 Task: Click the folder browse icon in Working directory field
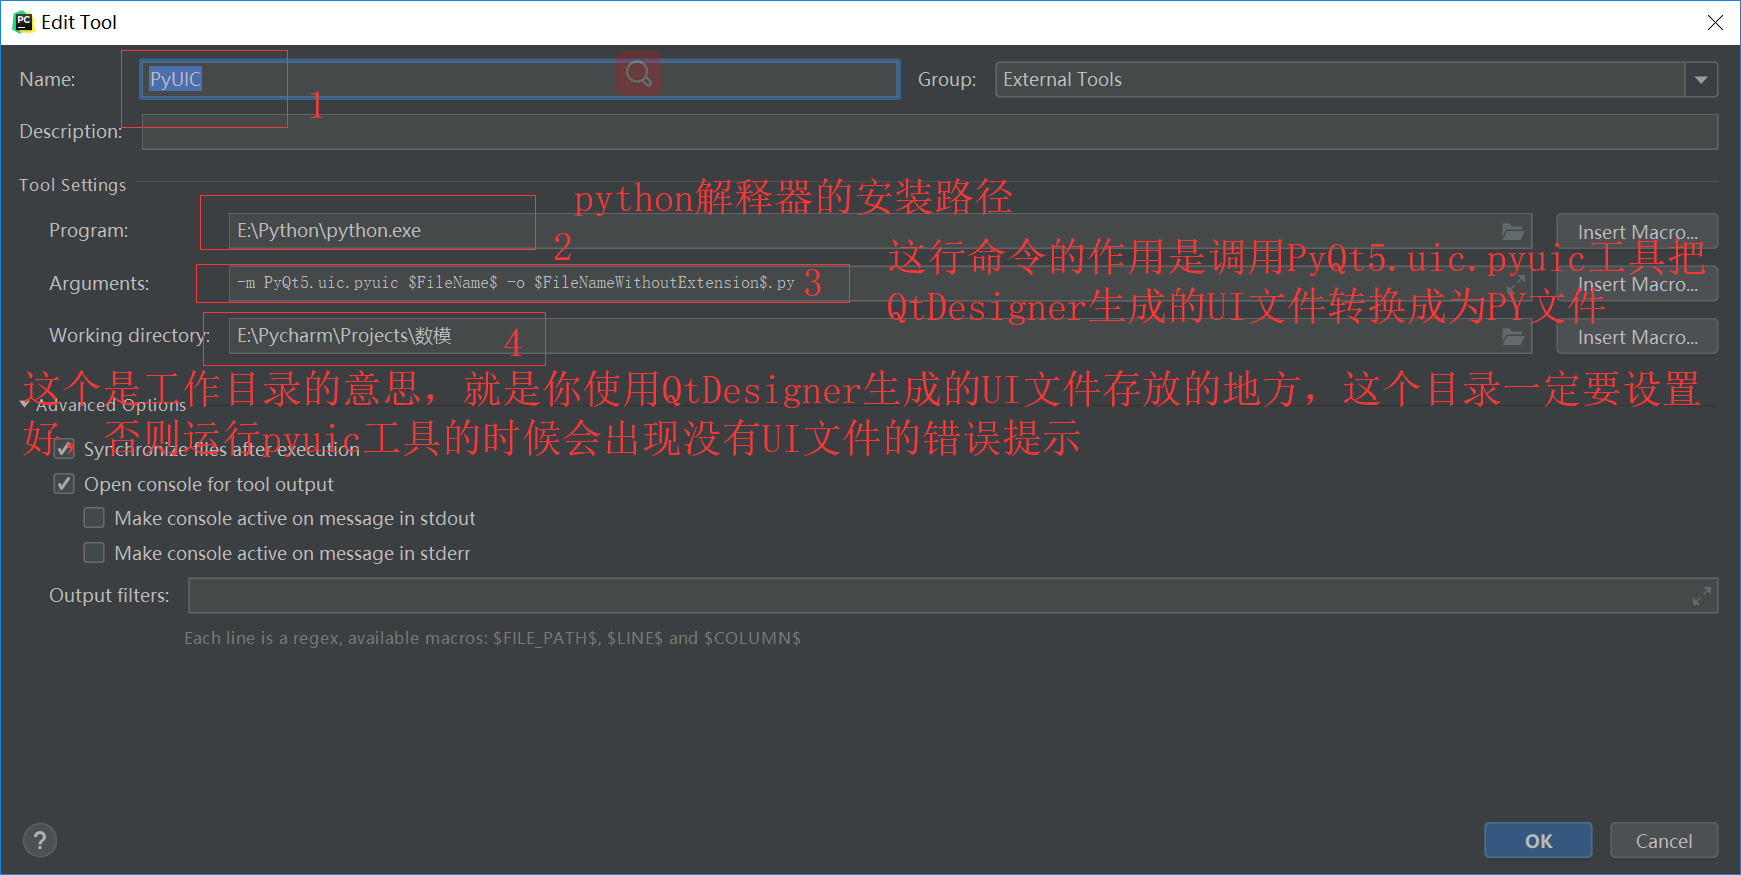1513,337
